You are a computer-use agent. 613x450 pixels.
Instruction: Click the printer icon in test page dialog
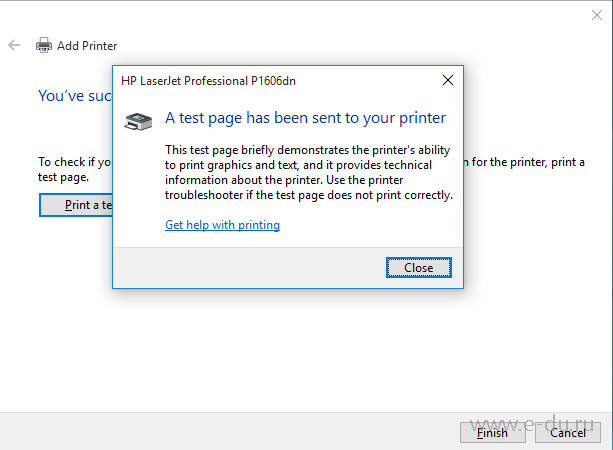(x=138, y=121)
